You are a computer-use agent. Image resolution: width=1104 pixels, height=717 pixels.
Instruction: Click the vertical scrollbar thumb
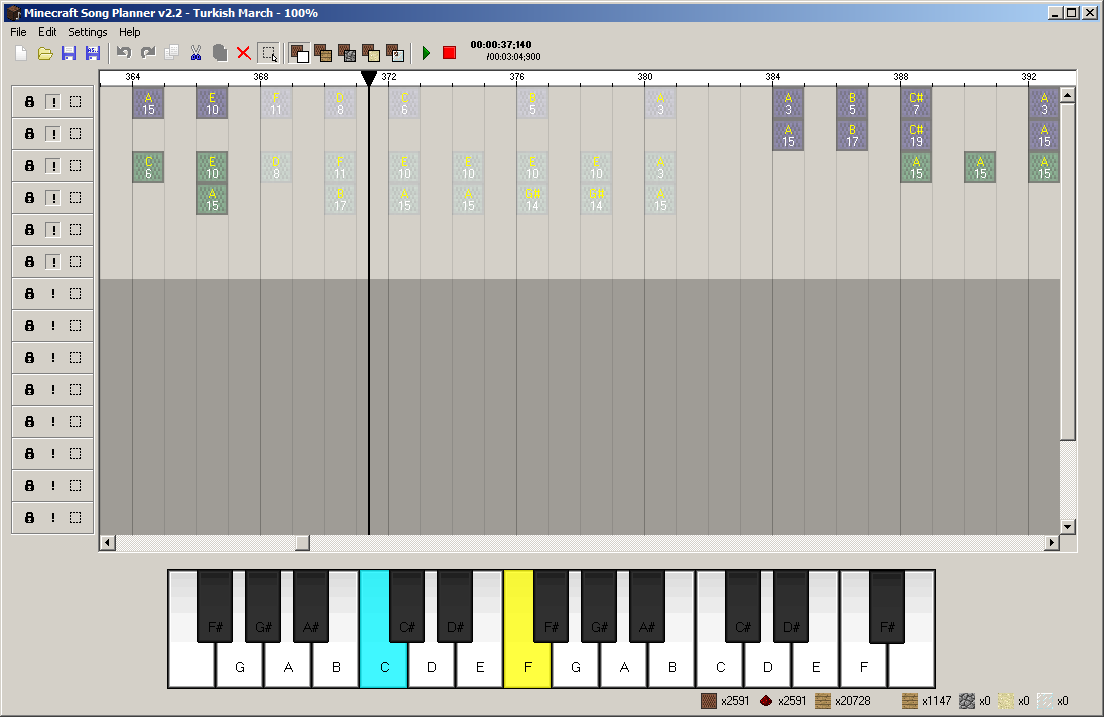pos(1067,272)
